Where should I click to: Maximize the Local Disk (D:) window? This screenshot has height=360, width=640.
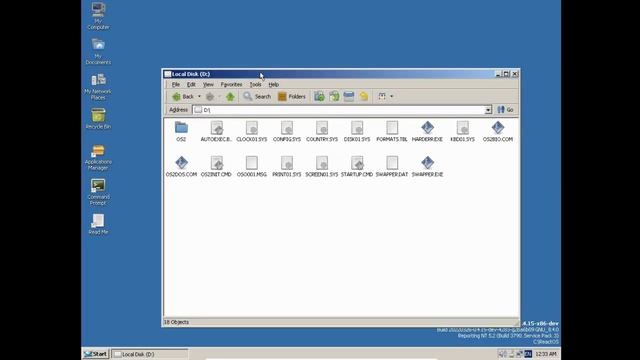click(x=506, y=74)
